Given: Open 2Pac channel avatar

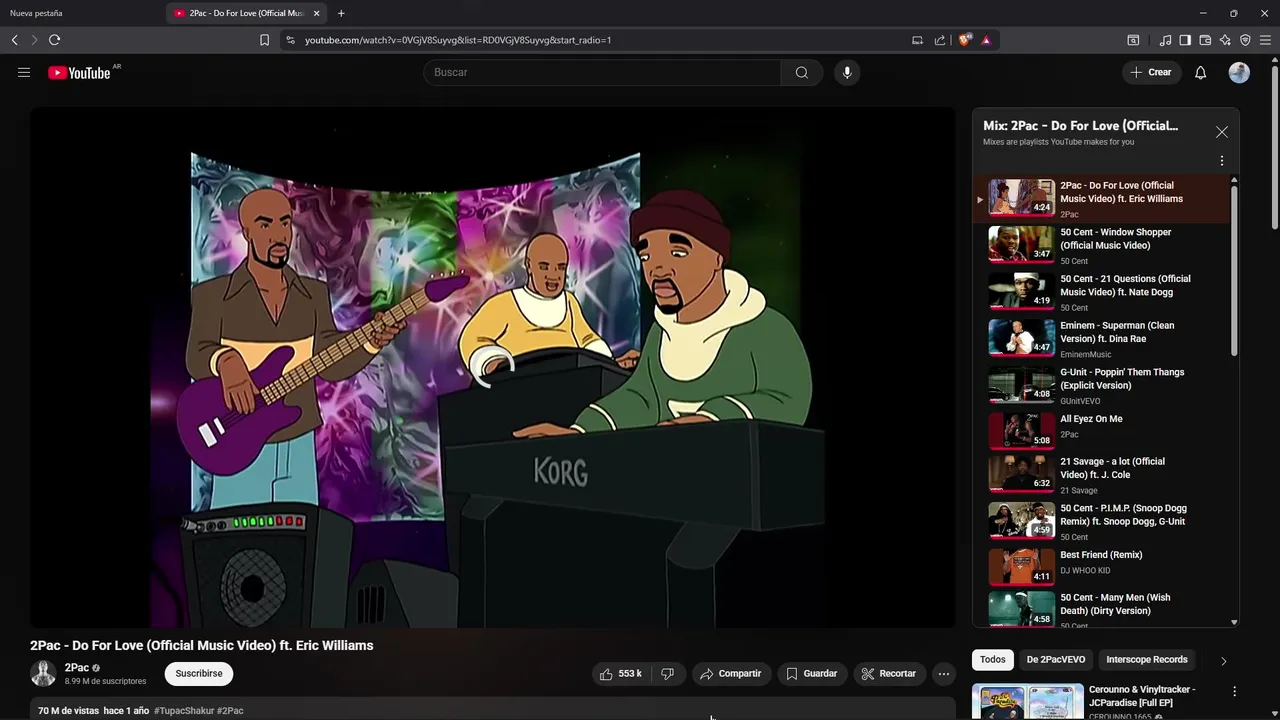Looking at the screenshot, I should 43,673.
